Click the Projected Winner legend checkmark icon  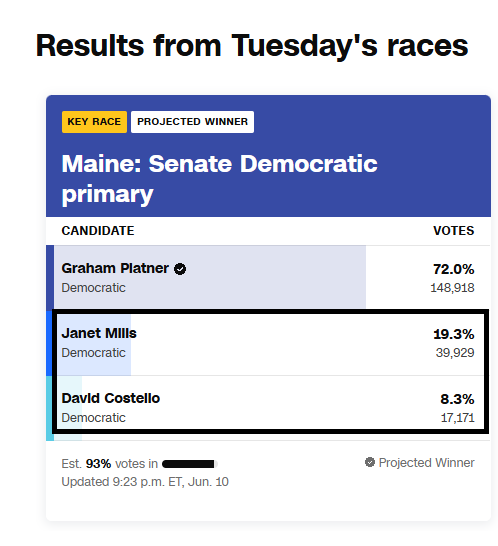[369, 462]
